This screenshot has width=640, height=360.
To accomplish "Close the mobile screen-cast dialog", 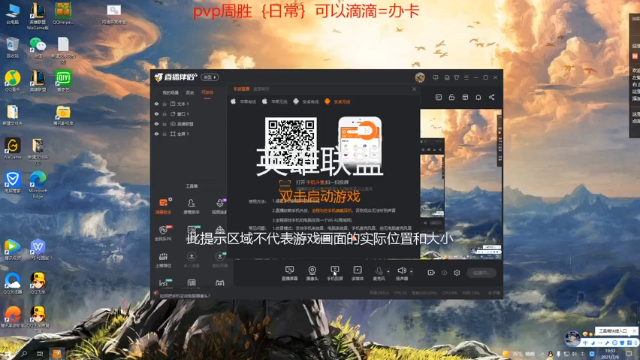I will click(414, 89).
